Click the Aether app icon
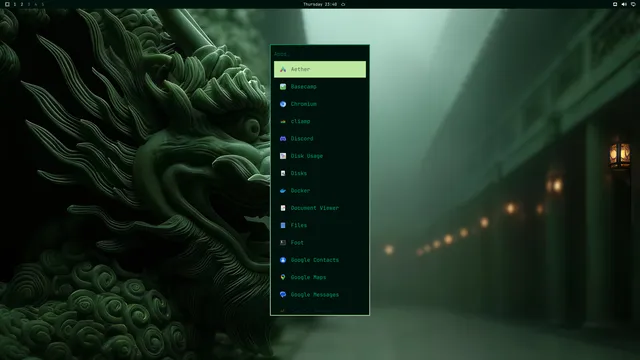This screenshot has height=360, width=640. (283, 69)
